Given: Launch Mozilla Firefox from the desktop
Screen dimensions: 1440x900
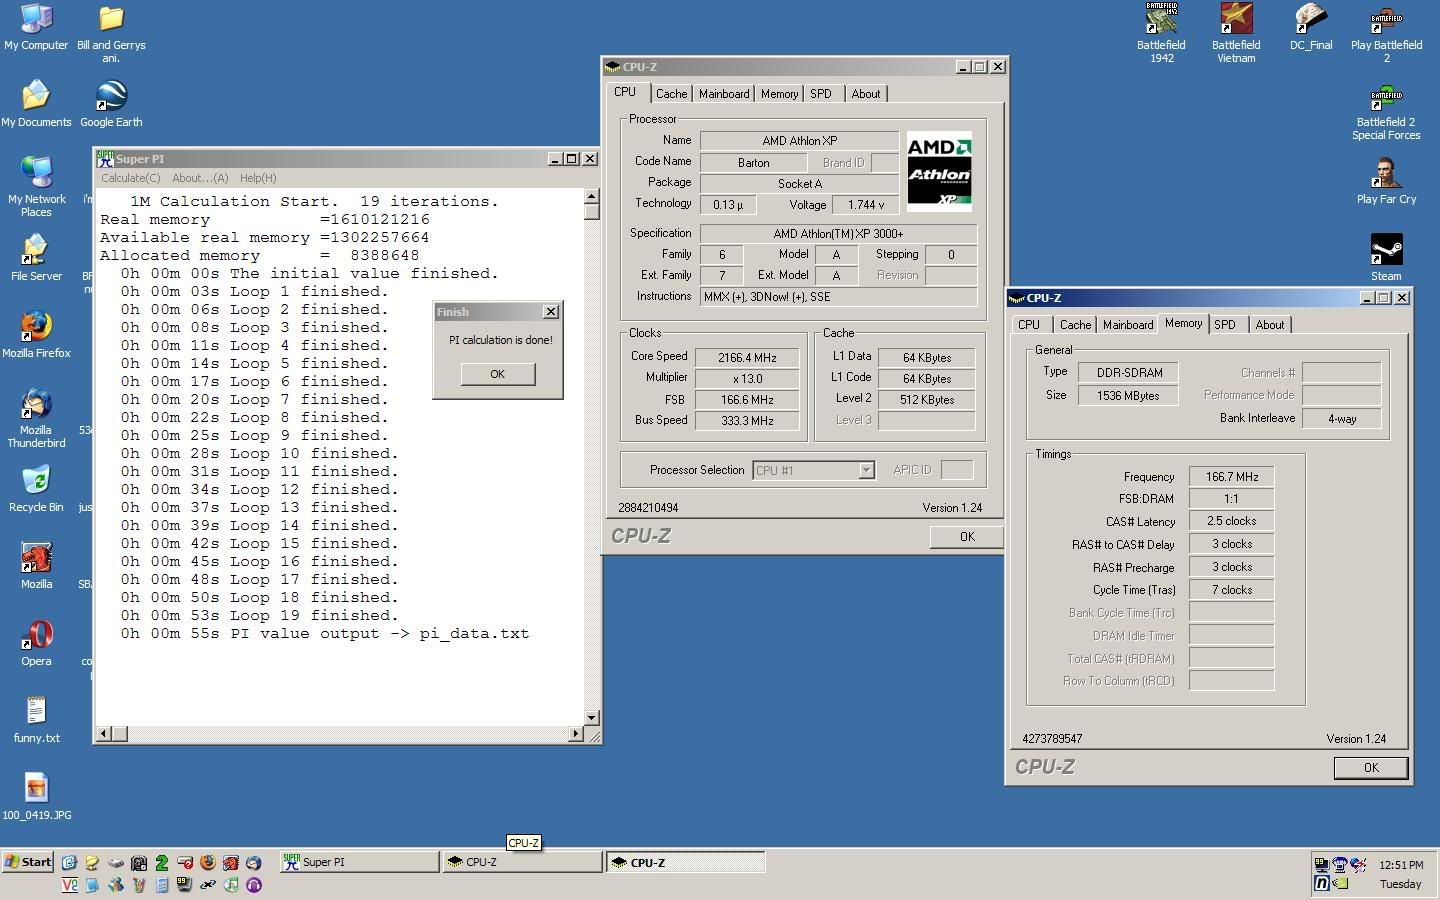Looking at the screenshot, I should coord(36,335).
